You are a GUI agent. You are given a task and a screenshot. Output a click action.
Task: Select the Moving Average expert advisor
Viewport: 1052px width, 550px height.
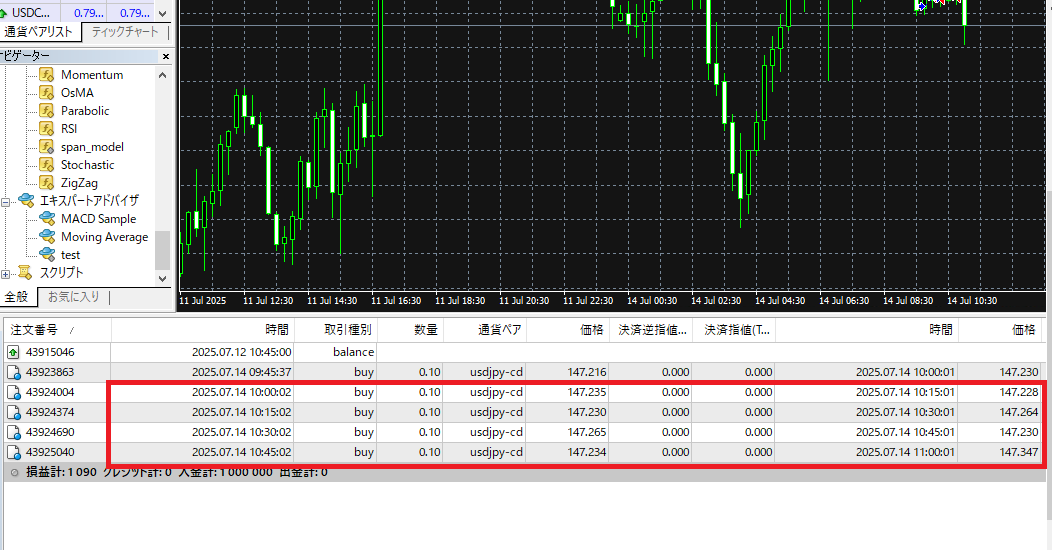tap(104, 237)
